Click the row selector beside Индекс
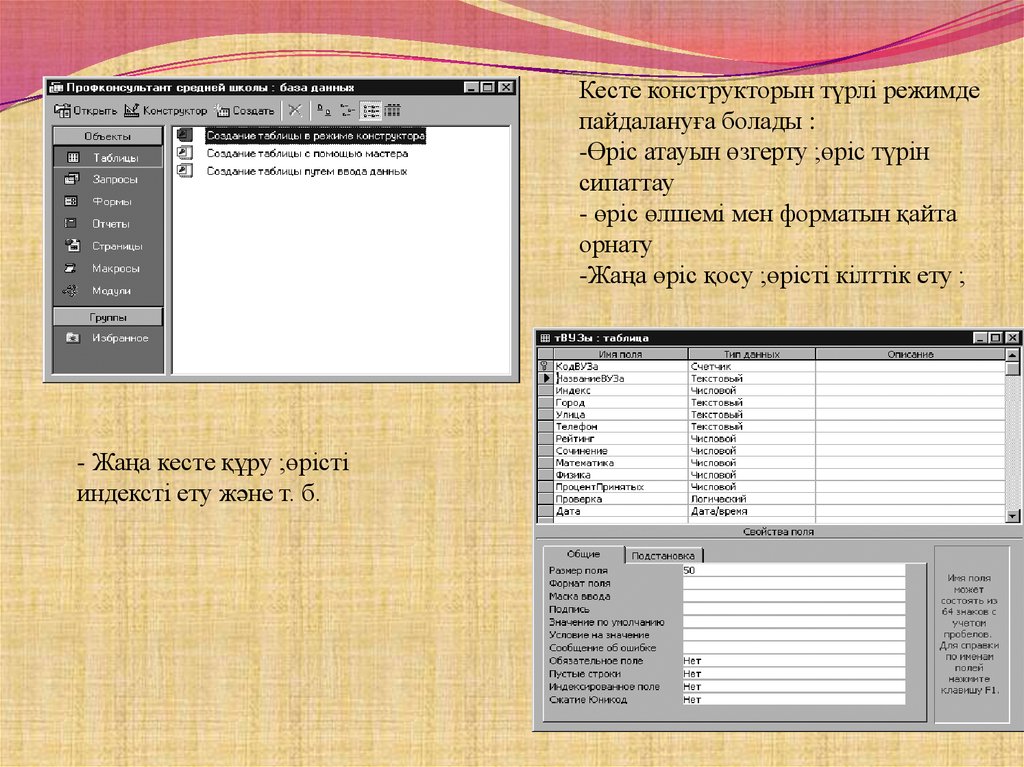The image size is (1024, 767). click(545, 391)
